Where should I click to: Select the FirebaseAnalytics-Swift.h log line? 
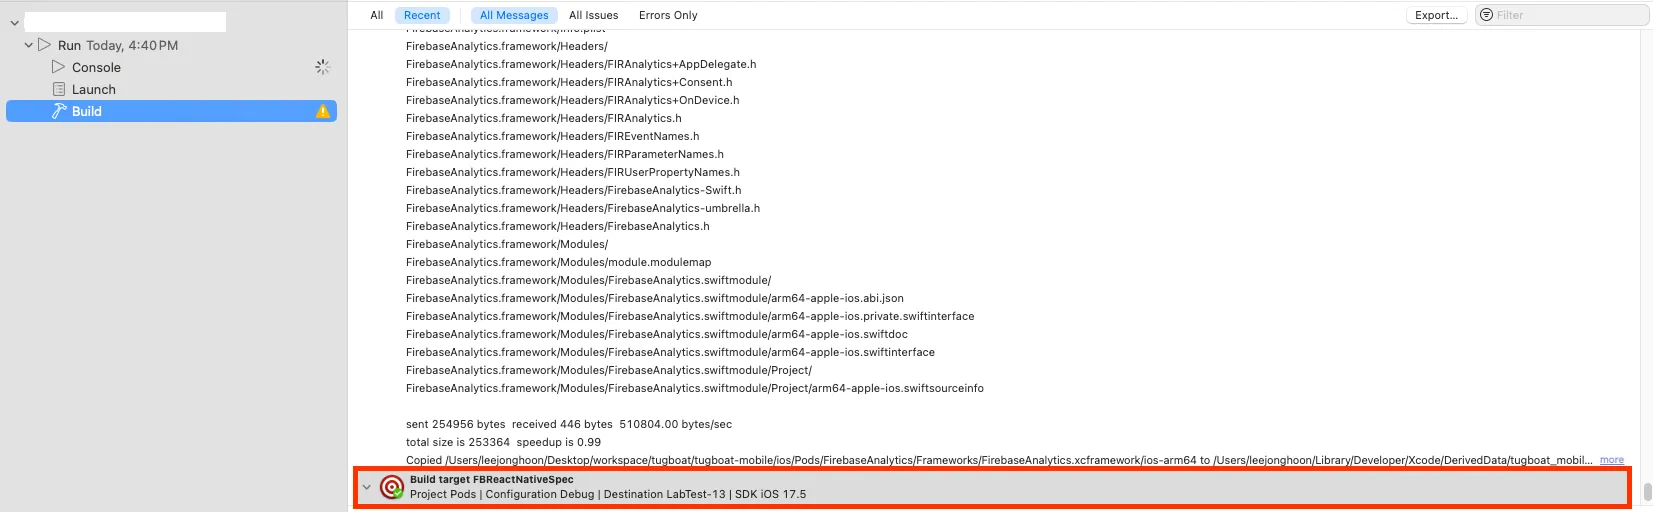[x=574, y=190]
